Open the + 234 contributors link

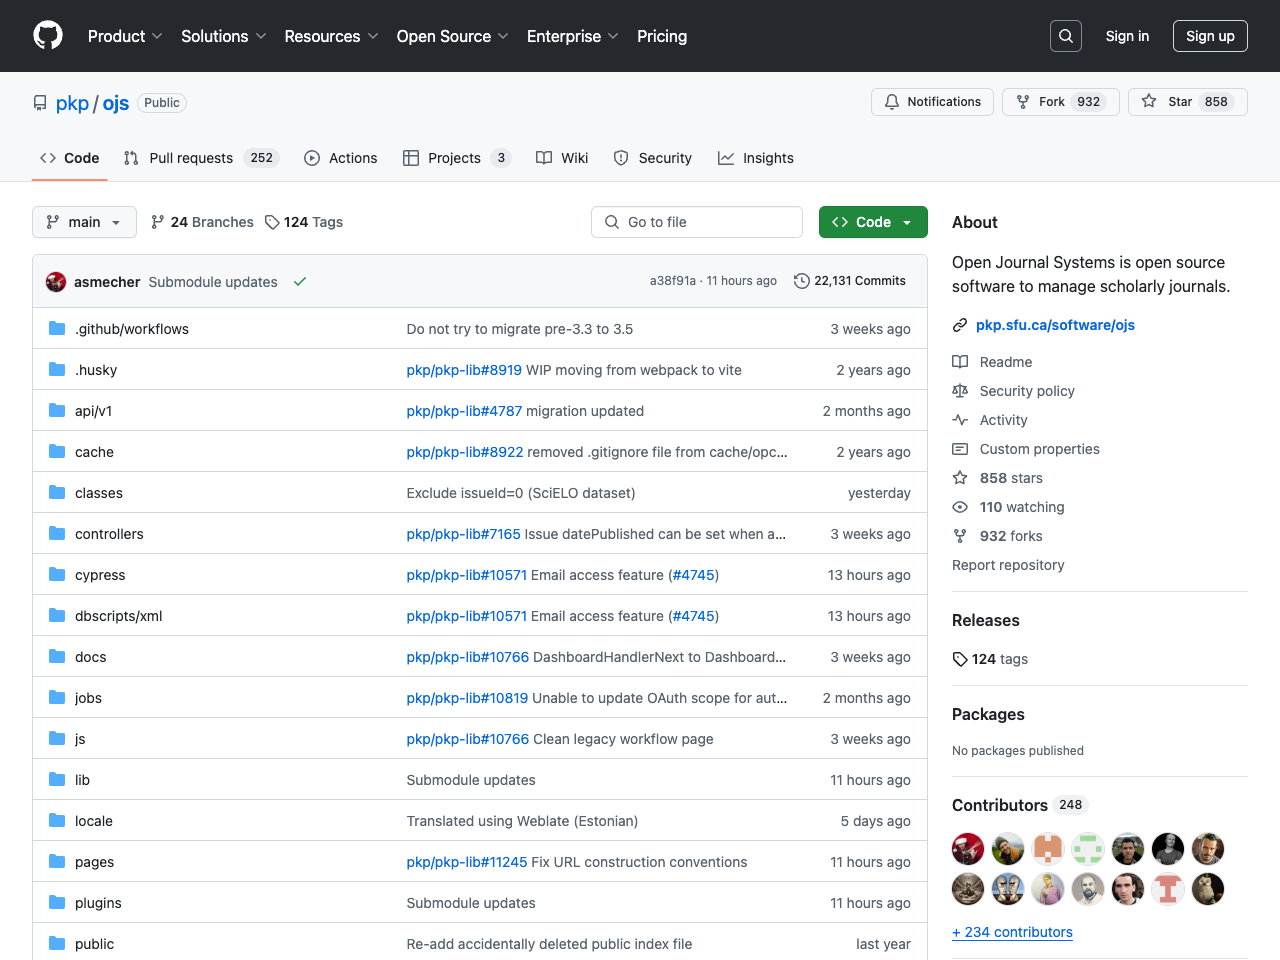coord(1012,932)
